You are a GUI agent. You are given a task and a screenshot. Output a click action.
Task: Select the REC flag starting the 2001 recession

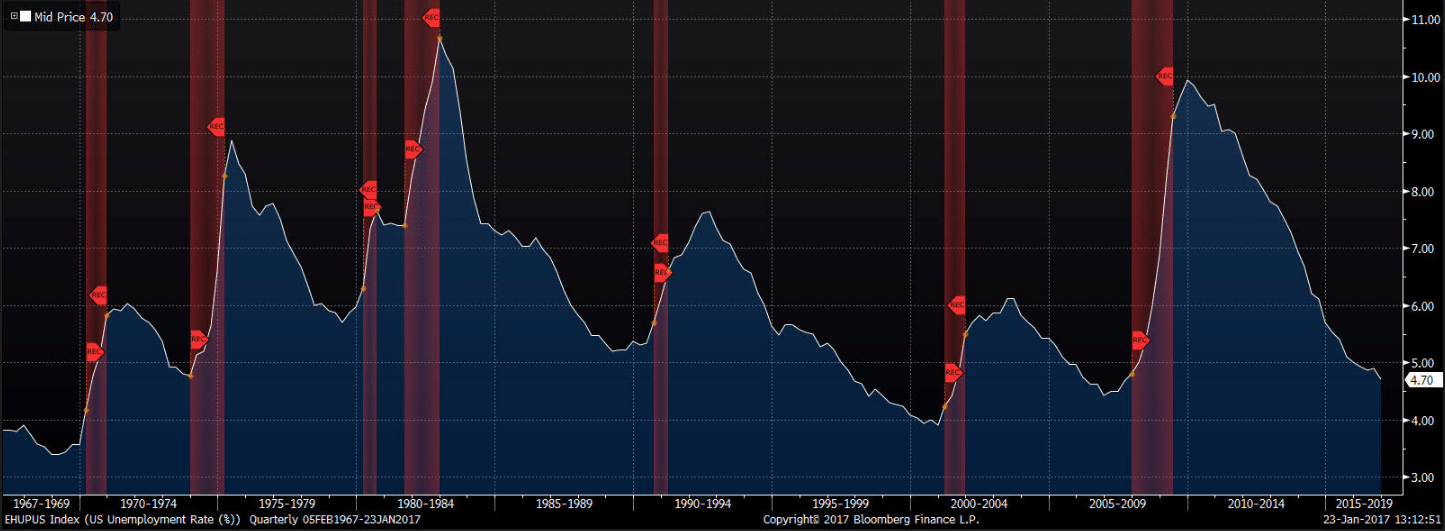(952, 373)
